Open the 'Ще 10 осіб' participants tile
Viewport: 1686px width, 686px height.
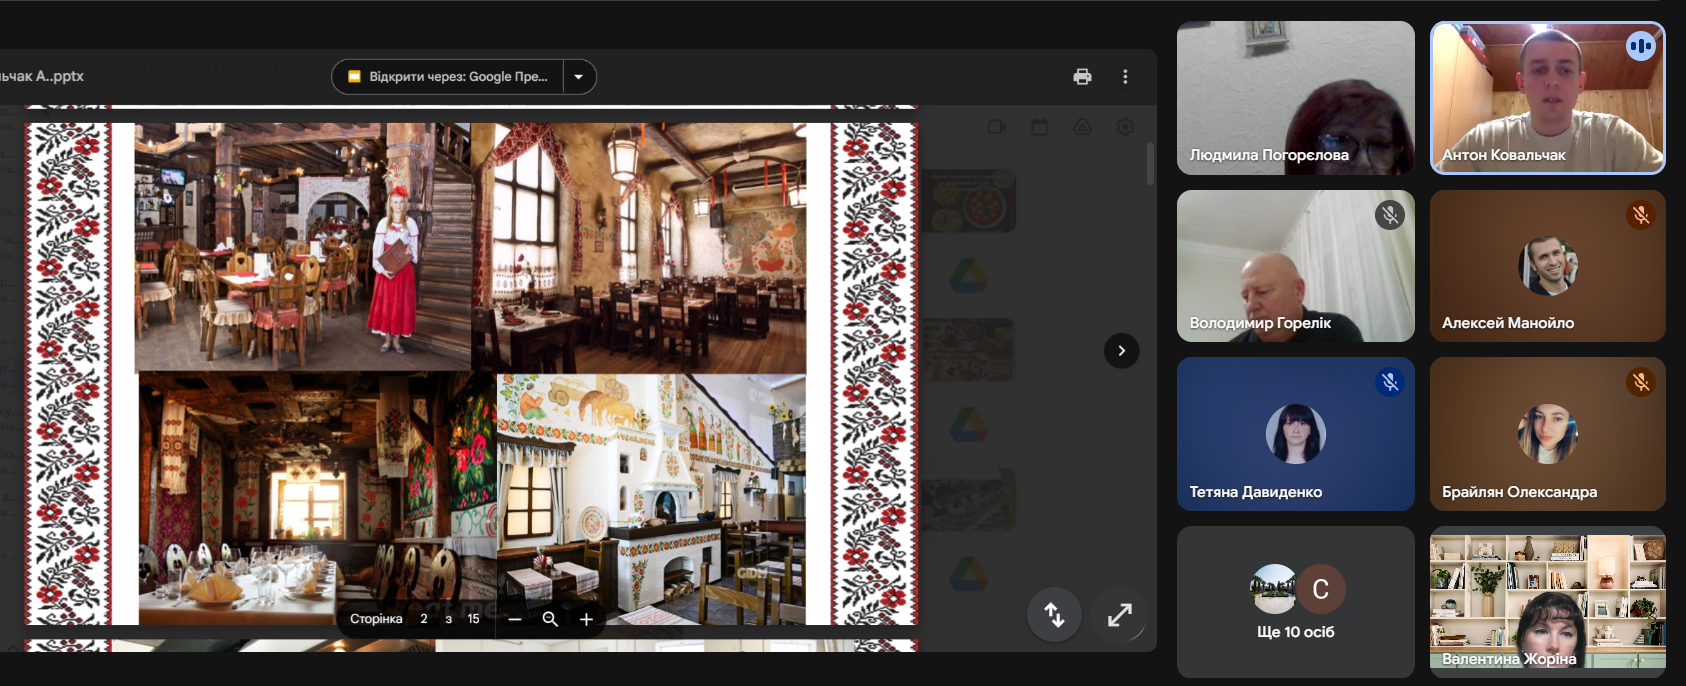(1295, 602)
